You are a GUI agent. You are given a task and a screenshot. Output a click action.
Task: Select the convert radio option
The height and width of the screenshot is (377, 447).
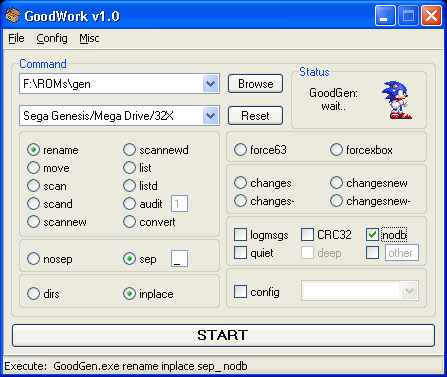(x=129, y=222)
